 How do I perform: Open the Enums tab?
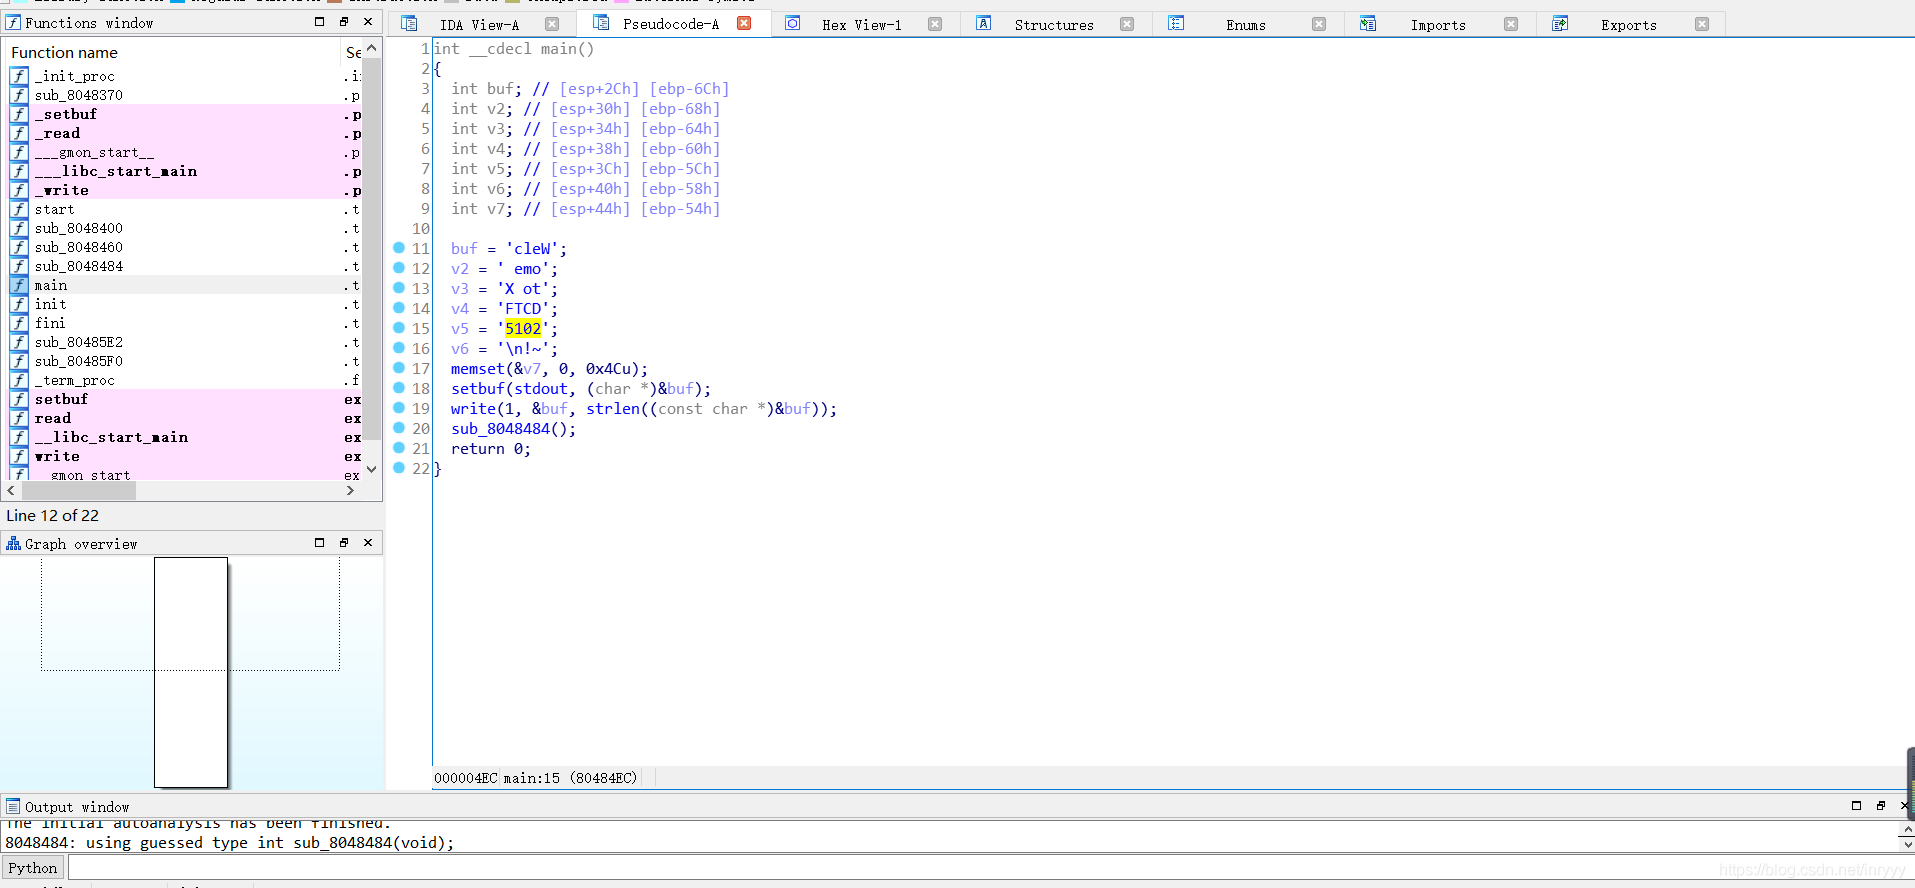tap(1246, 25)
